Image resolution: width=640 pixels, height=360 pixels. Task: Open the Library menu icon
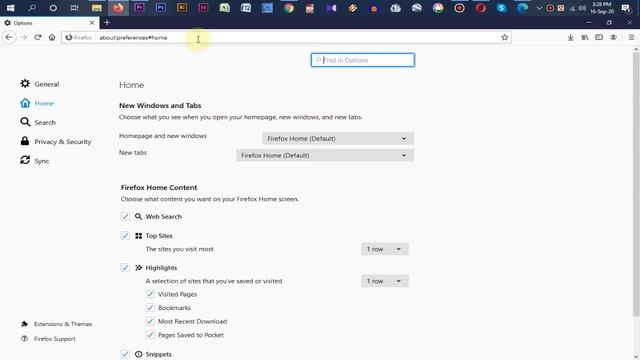pos(585,37)
